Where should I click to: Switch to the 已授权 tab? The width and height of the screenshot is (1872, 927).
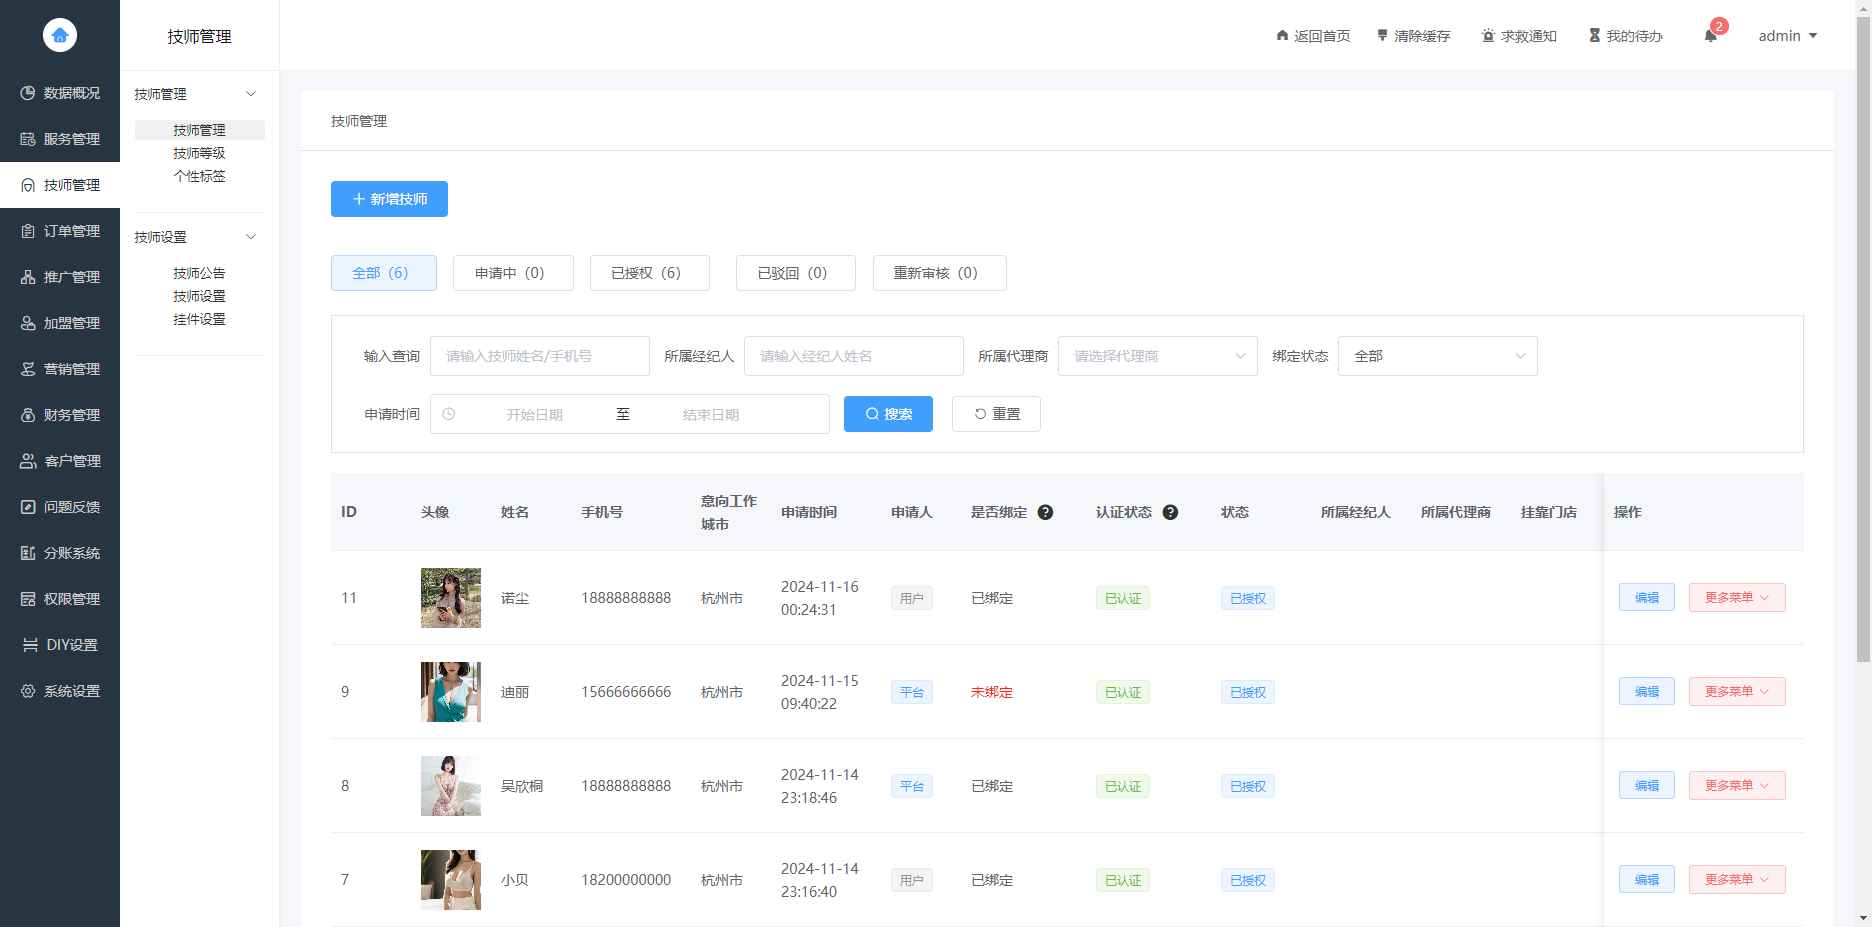click(x=649, y=272)
